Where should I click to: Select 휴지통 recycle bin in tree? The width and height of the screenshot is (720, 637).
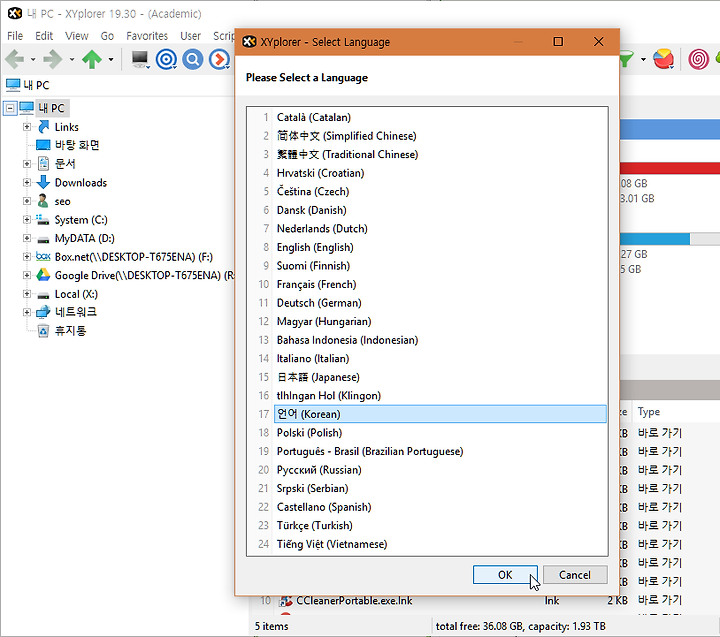coord(70,331)
